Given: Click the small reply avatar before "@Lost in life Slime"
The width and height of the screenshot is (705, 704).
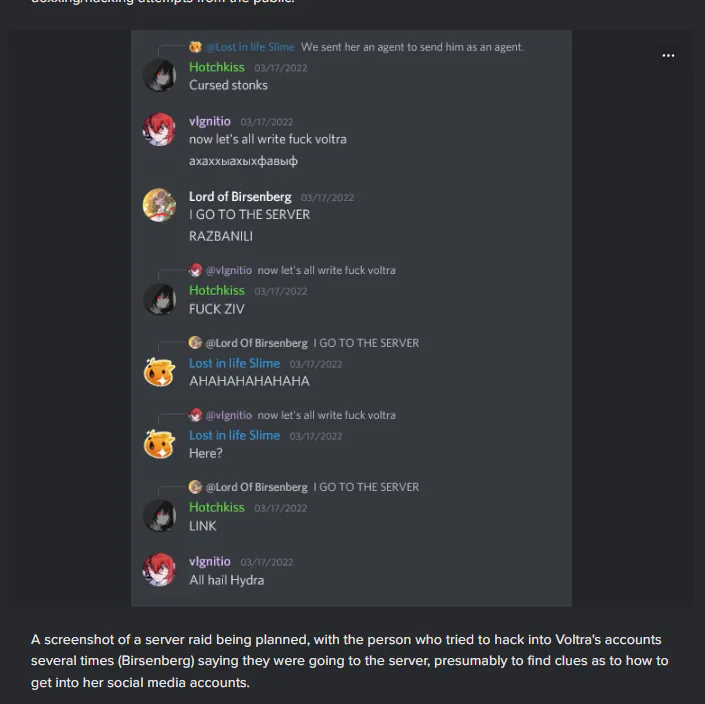Looking at the screenshot, I should click(x=196, y=47).
